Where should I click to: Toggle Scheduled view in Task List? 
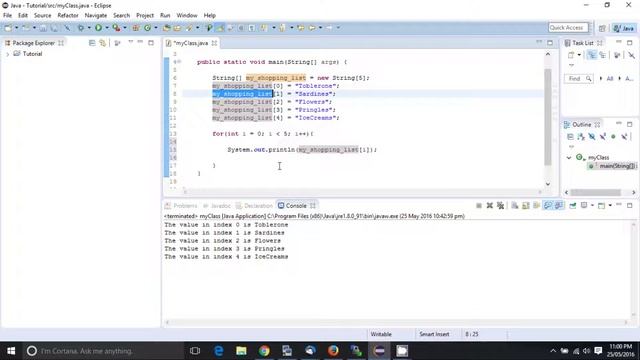tap(602, 55)
